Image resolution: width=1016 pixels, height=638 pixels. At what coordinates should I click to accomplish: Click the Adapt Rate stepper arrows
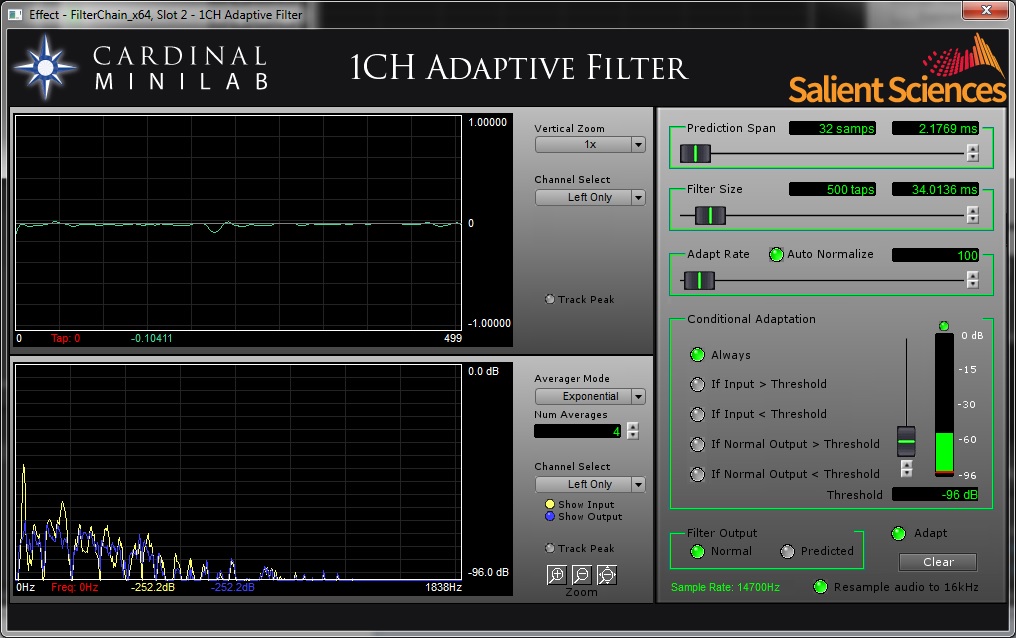coord(973,280)
